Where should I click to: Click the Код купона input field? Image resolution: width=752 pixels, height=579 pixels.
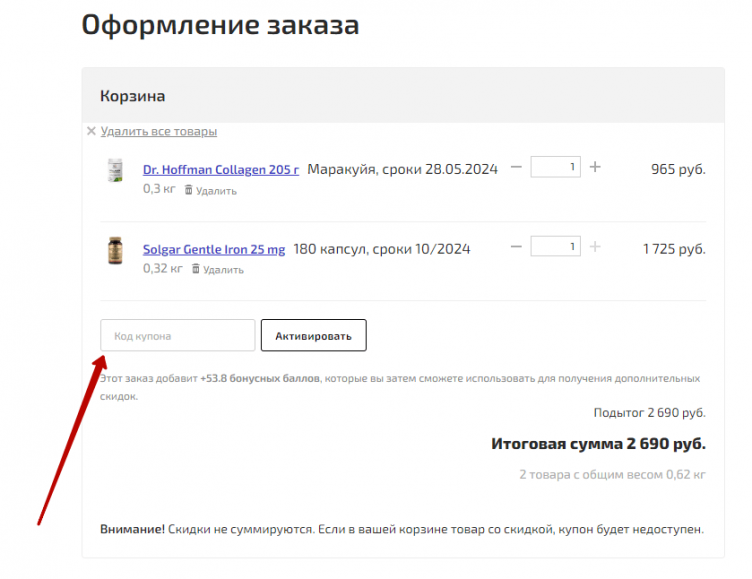click(x=177, y=335)
